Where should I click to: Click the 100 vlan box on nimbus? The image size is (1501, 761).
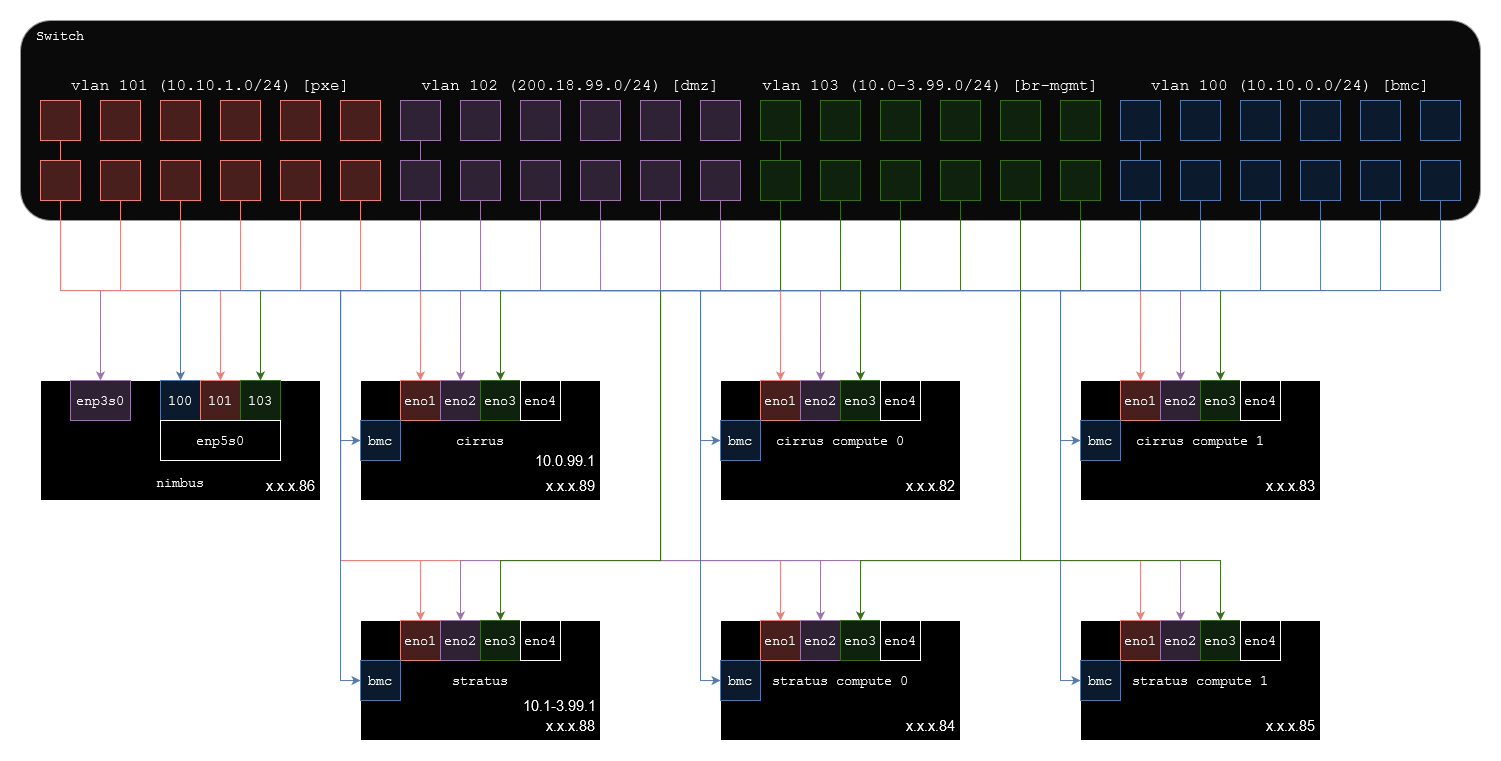[180, 400]
